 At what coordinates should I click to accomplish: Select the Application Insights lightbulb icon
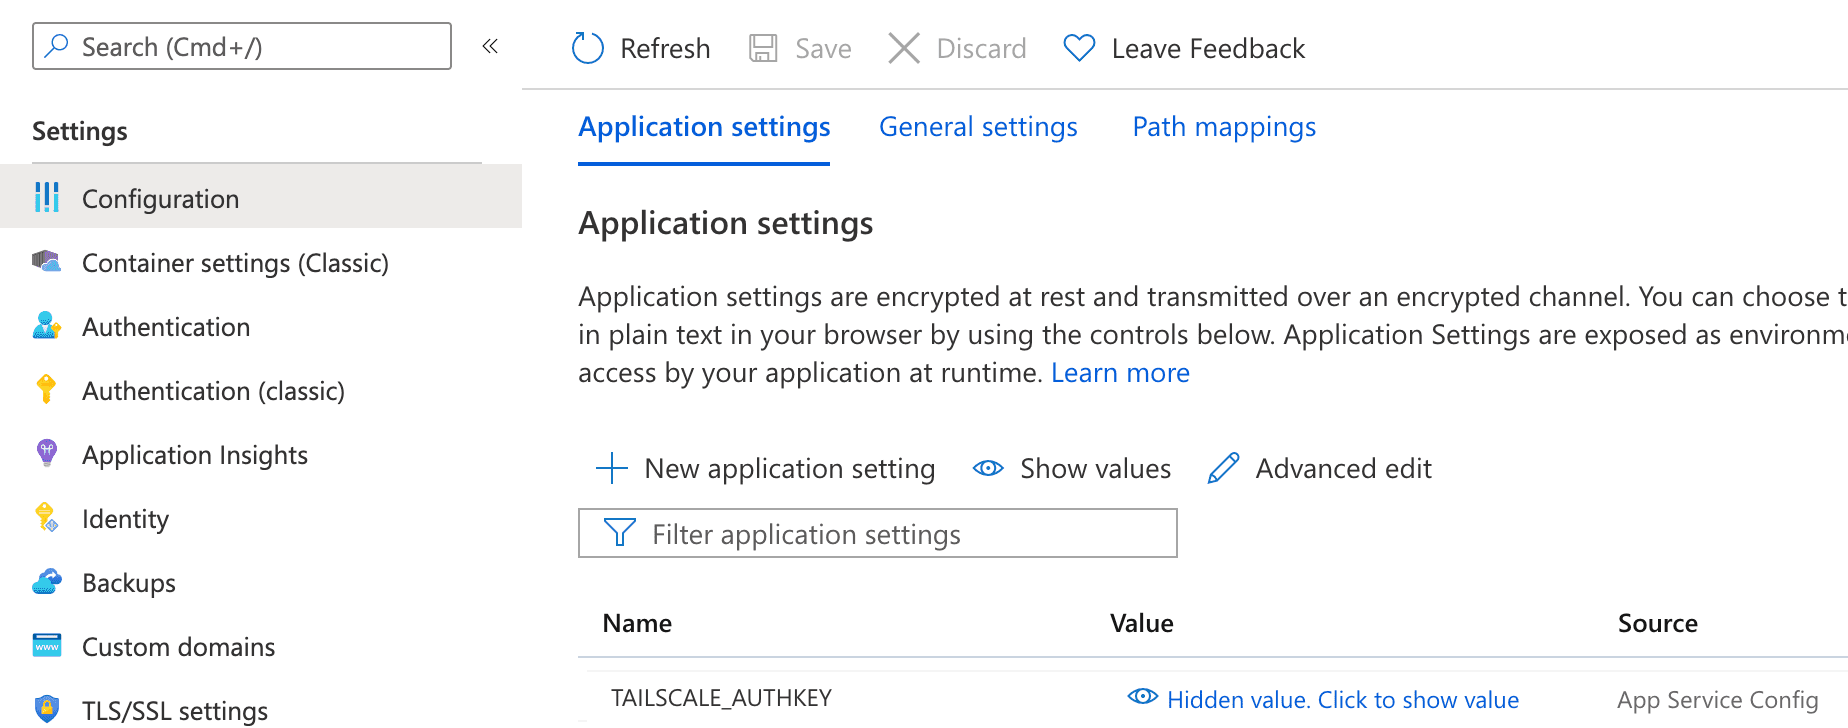tap(47, 454)
